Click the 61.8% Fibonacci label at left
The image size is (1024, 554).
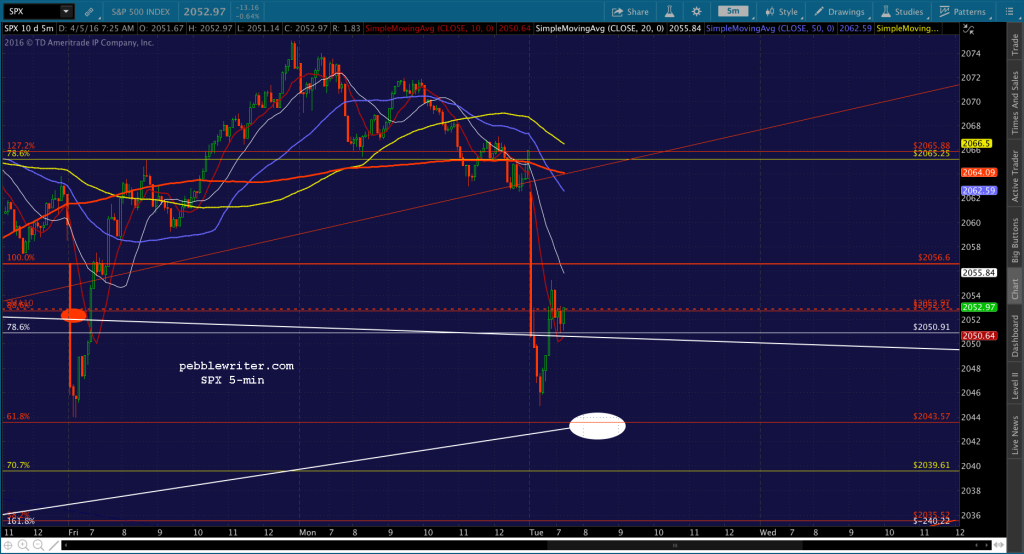tap(18, 416)
